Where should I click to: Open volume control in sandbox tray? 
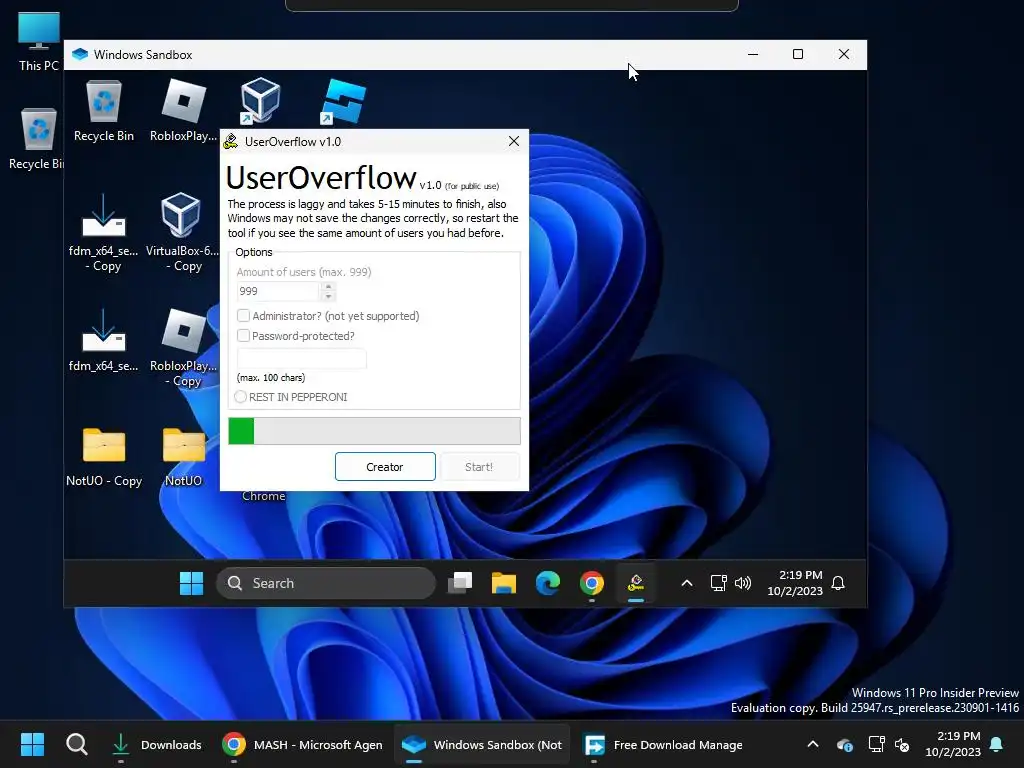[x=743, y=583]
